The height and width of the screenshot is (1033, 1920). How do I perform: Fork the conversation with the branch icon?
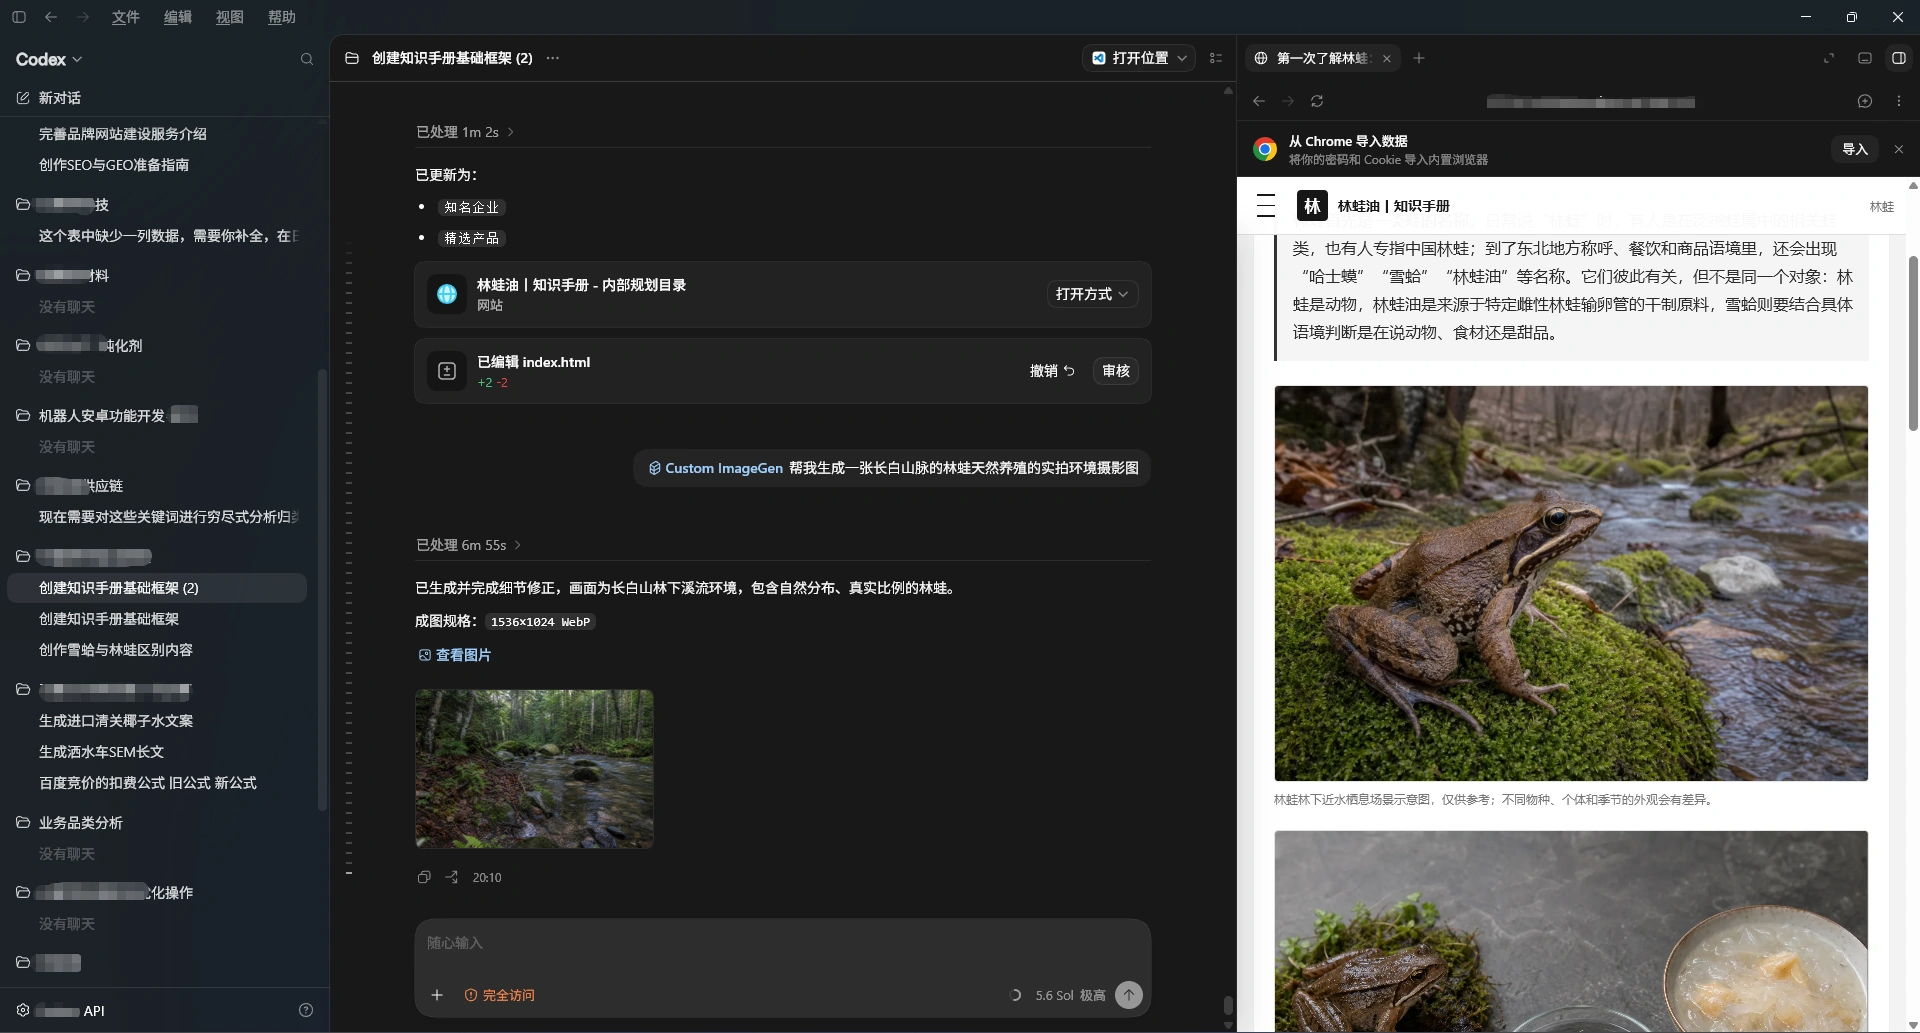tap(452, 877)
